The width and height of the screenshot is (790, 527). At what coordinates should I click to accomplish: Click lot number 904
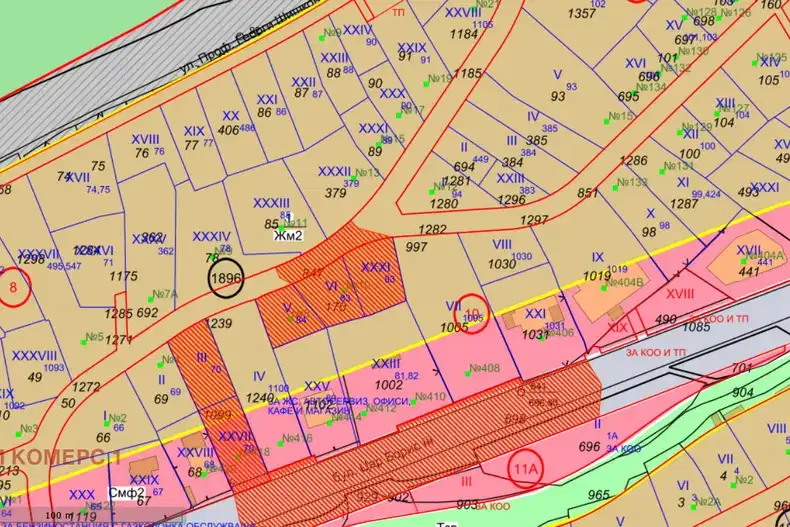coord(743,392)
